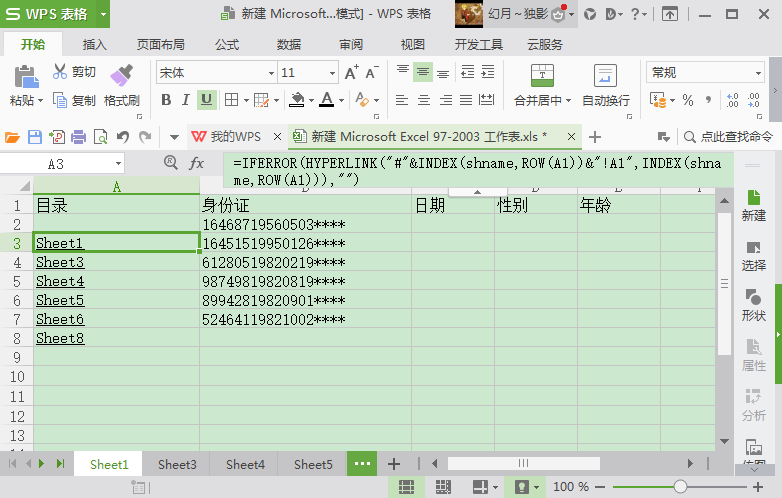782x498 pixels.
Task: Open the Name Box dropdown arrow
Action: 118,164
